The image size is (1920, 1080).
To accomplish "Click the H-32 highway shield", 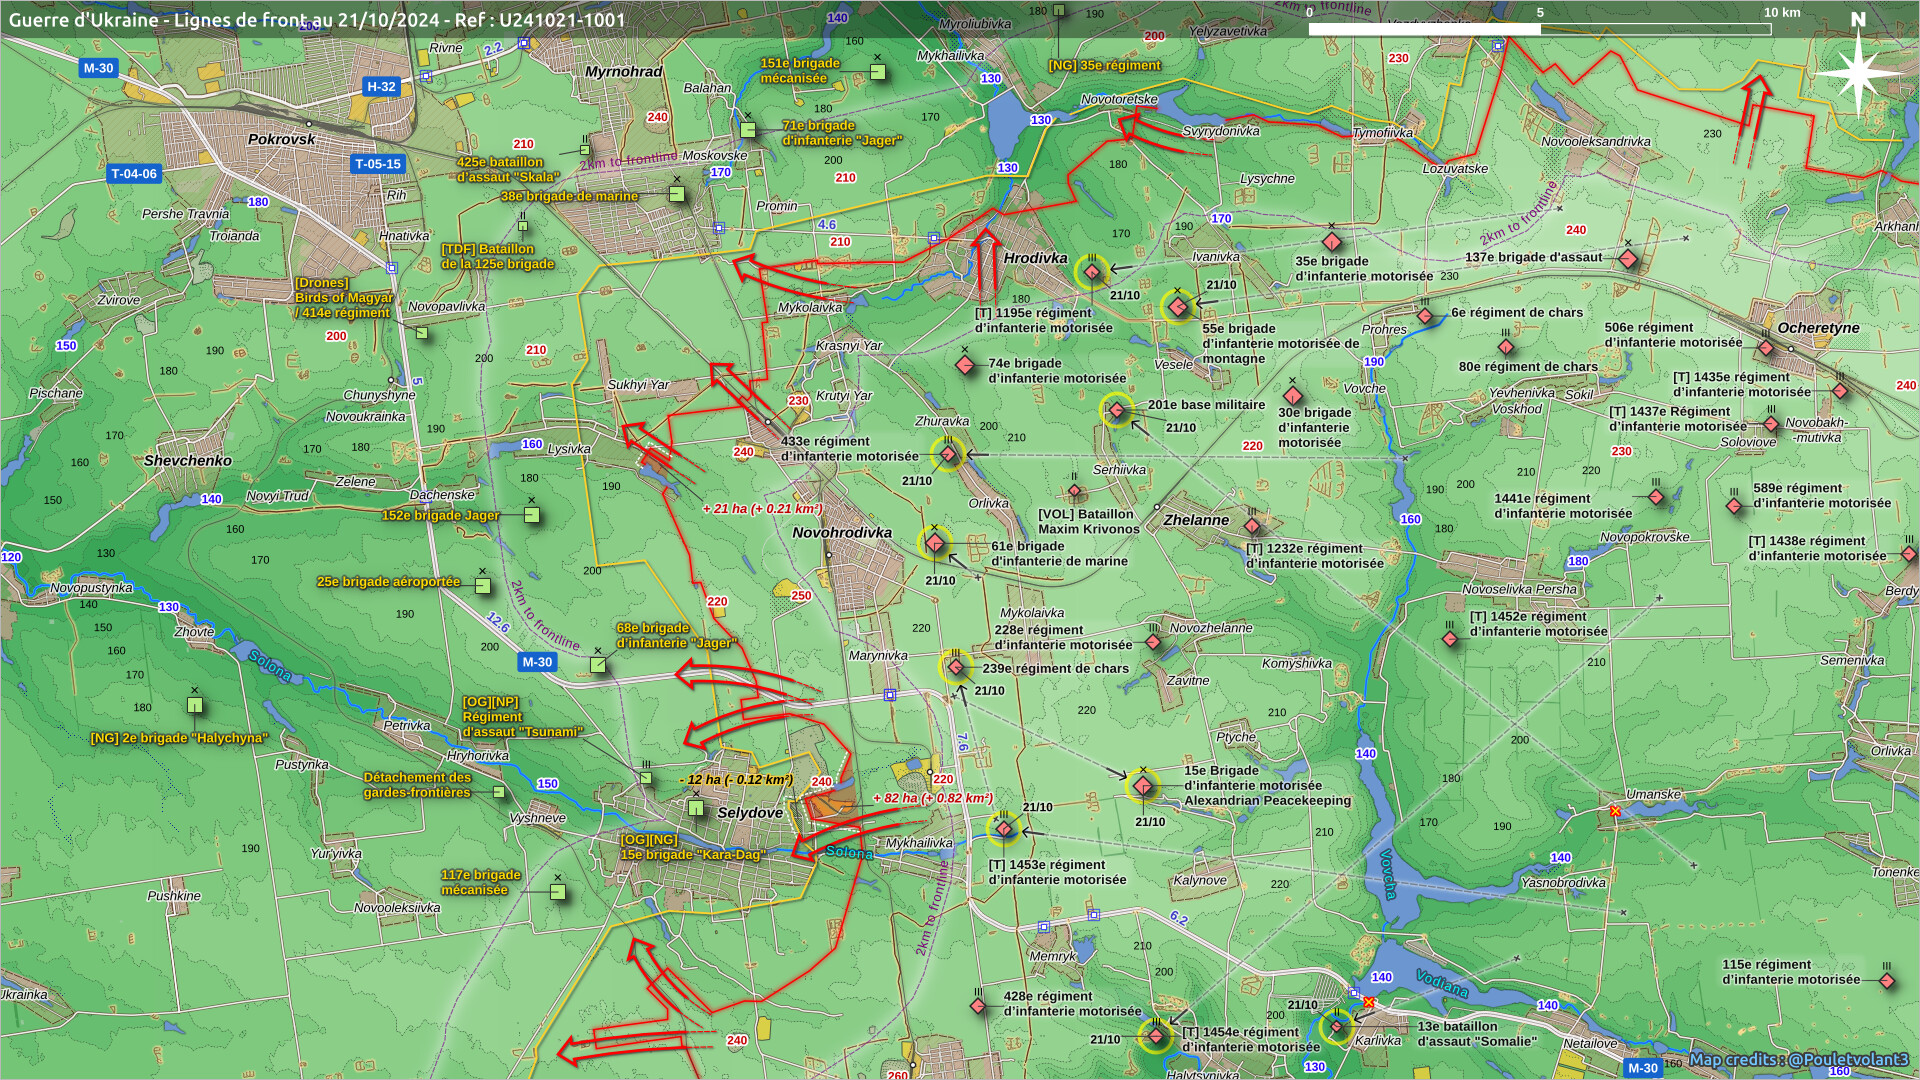I will coord(381,87).
